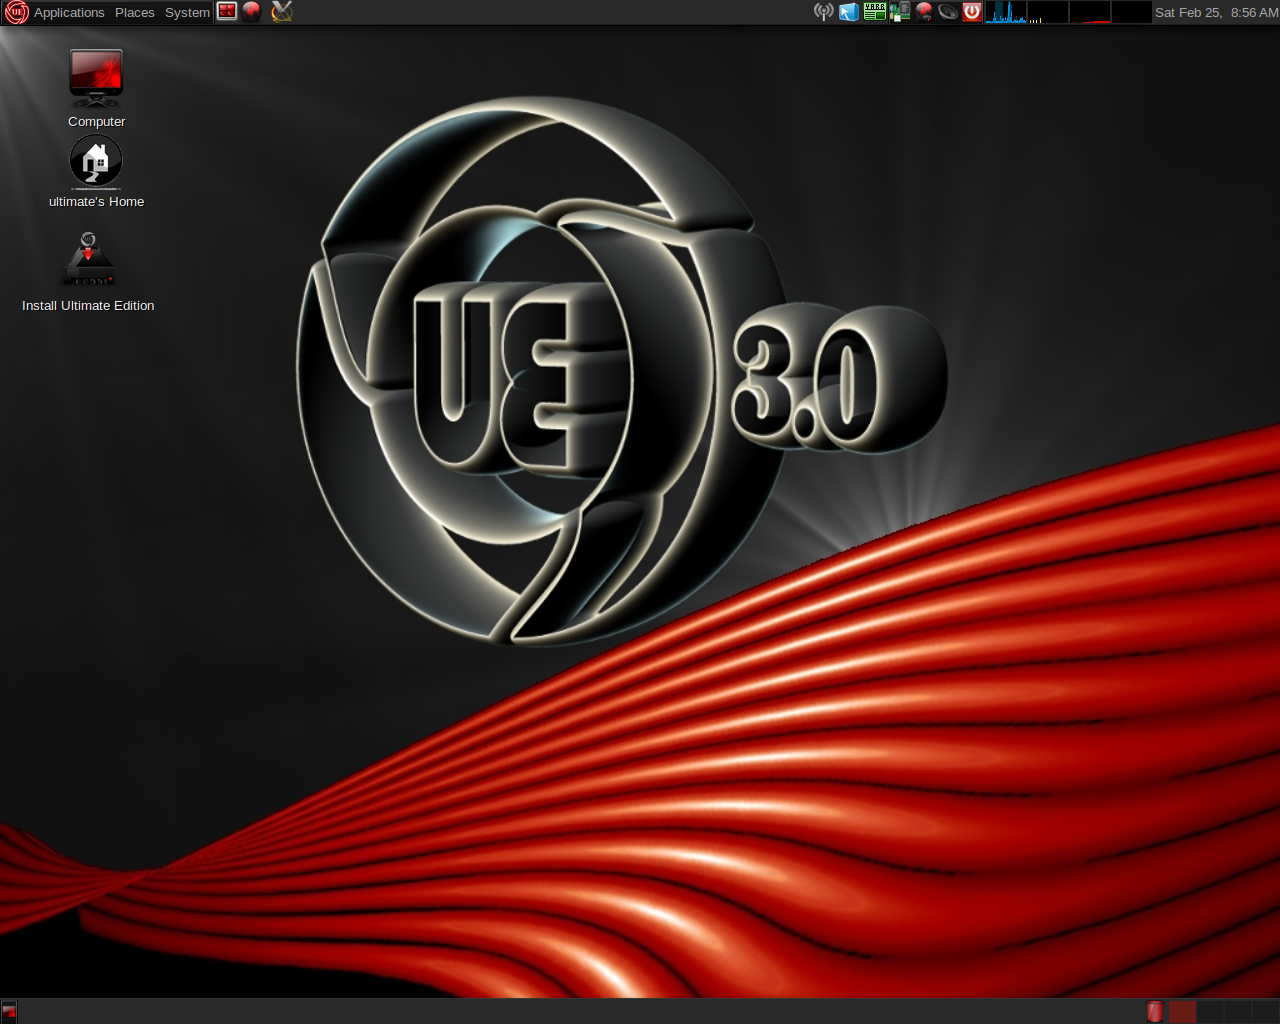Open the wireless network antenna indicator
1280x1024 pixels.
pyautogui.click(x=823, y=12)
